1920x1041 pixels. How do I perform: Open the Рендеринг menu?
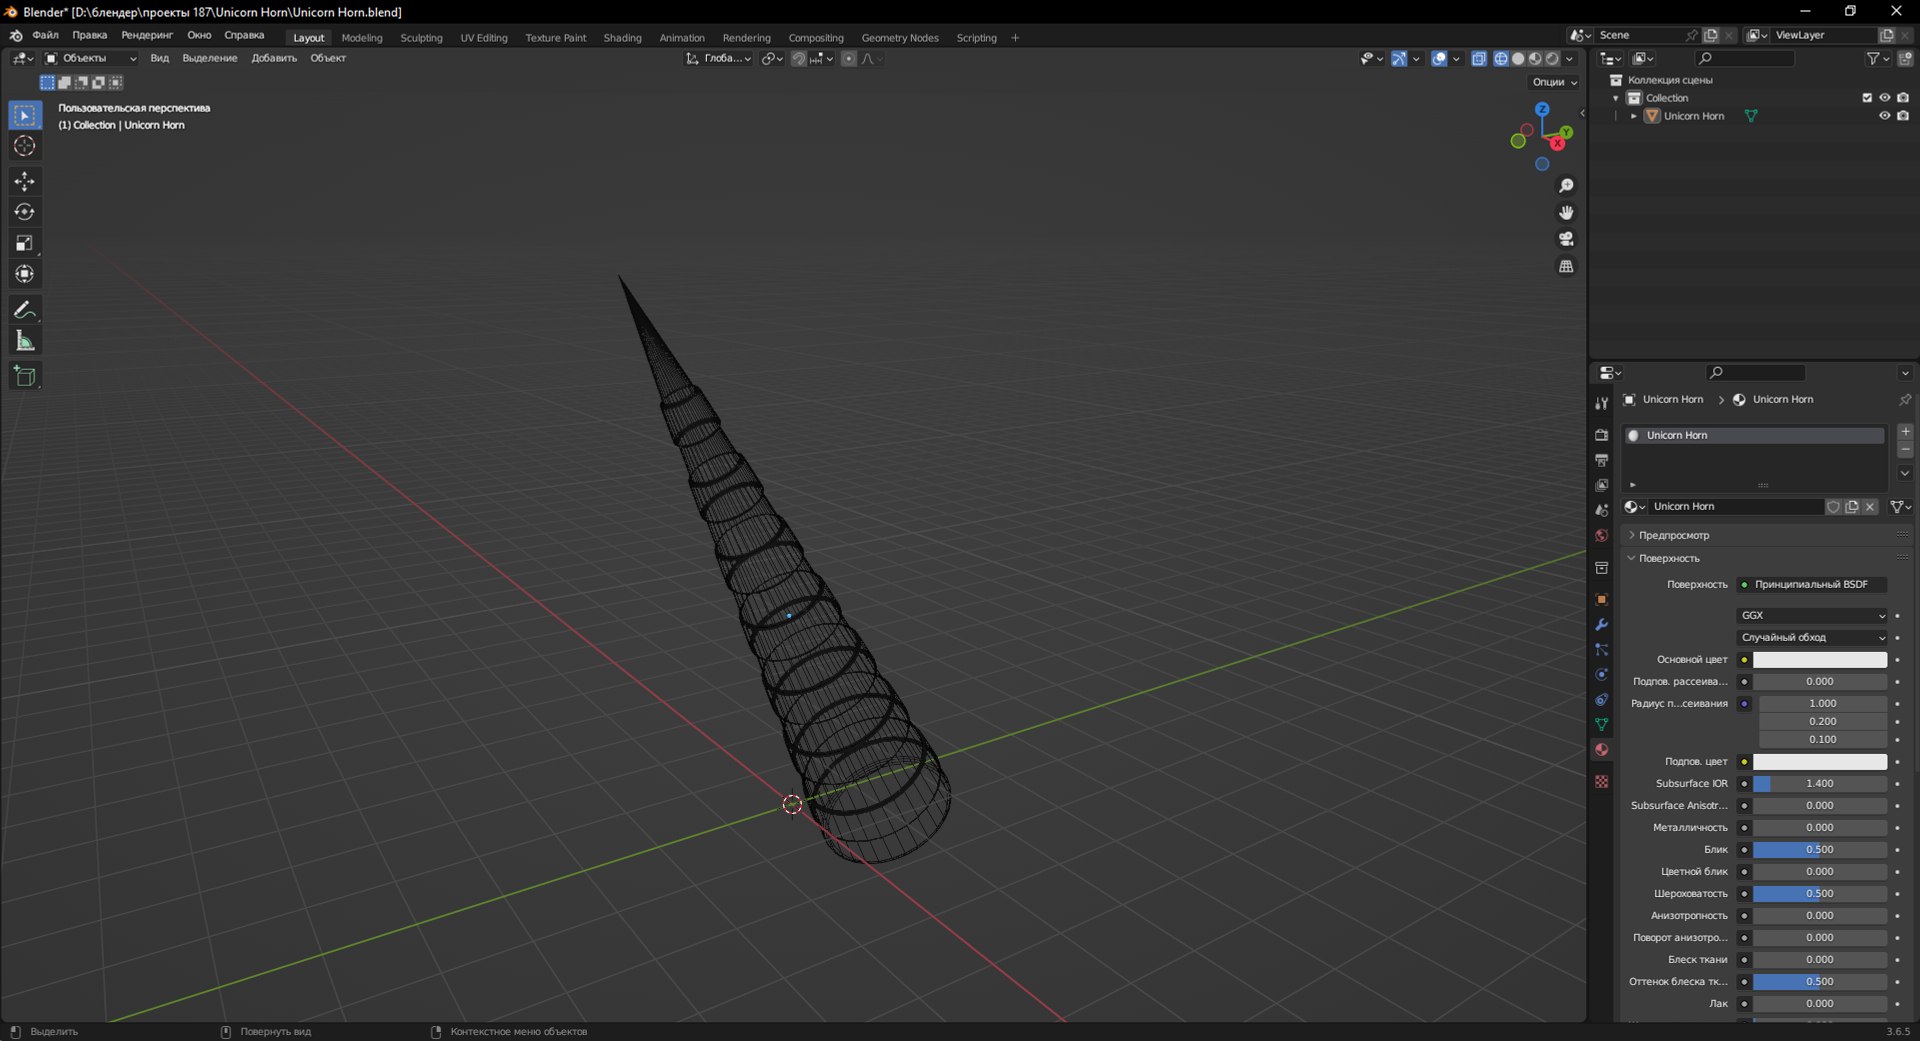point(147,35)
